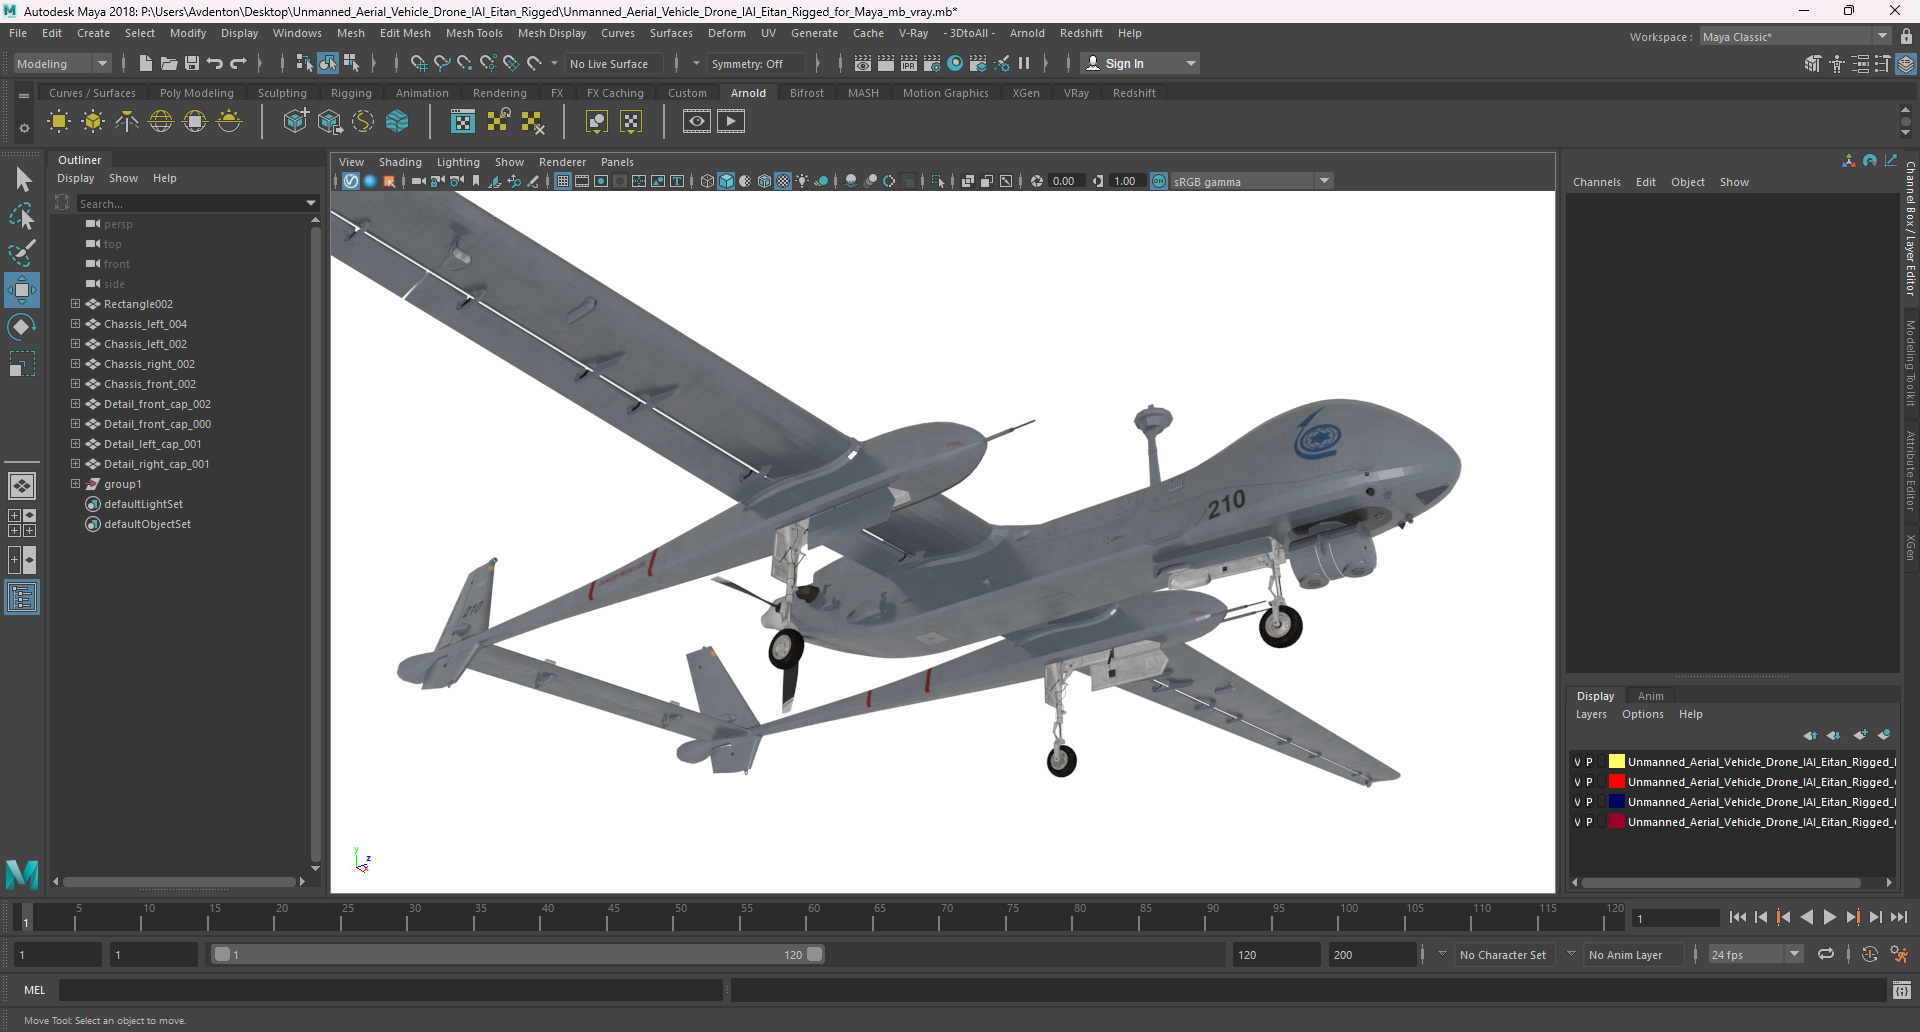
Task: Toggle visibility V of yellow layer
Action: (x=1578, y=762)
